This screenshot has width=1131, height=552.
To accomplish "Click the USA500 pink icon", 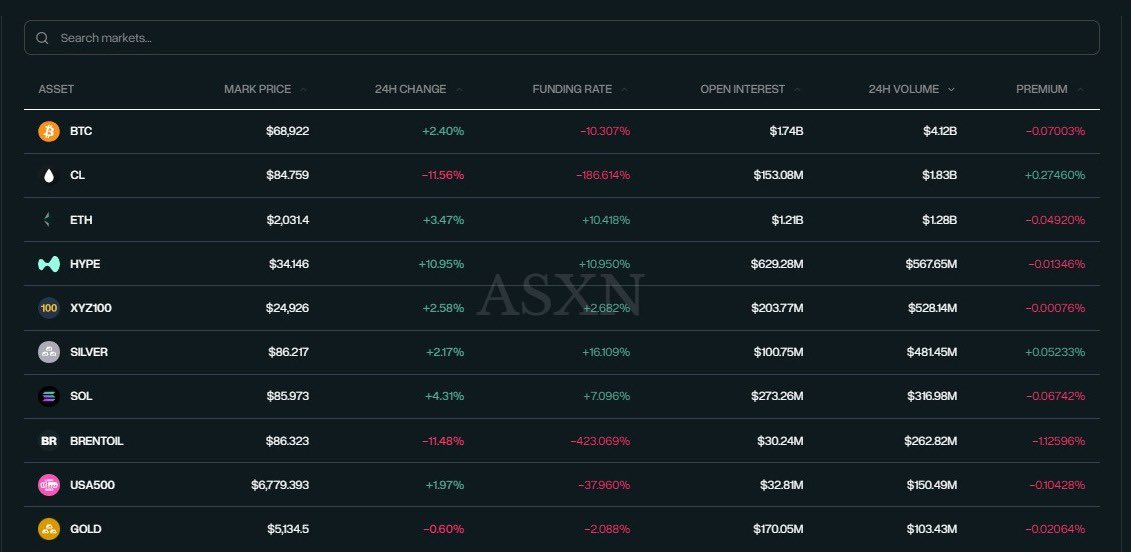I will coord(49,485).
